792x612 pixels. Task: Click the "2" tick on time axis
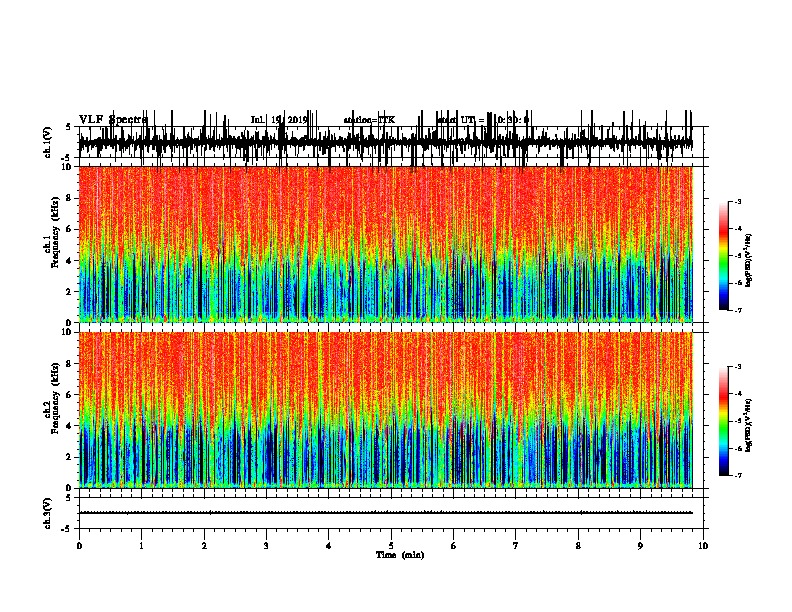point(204,545)
